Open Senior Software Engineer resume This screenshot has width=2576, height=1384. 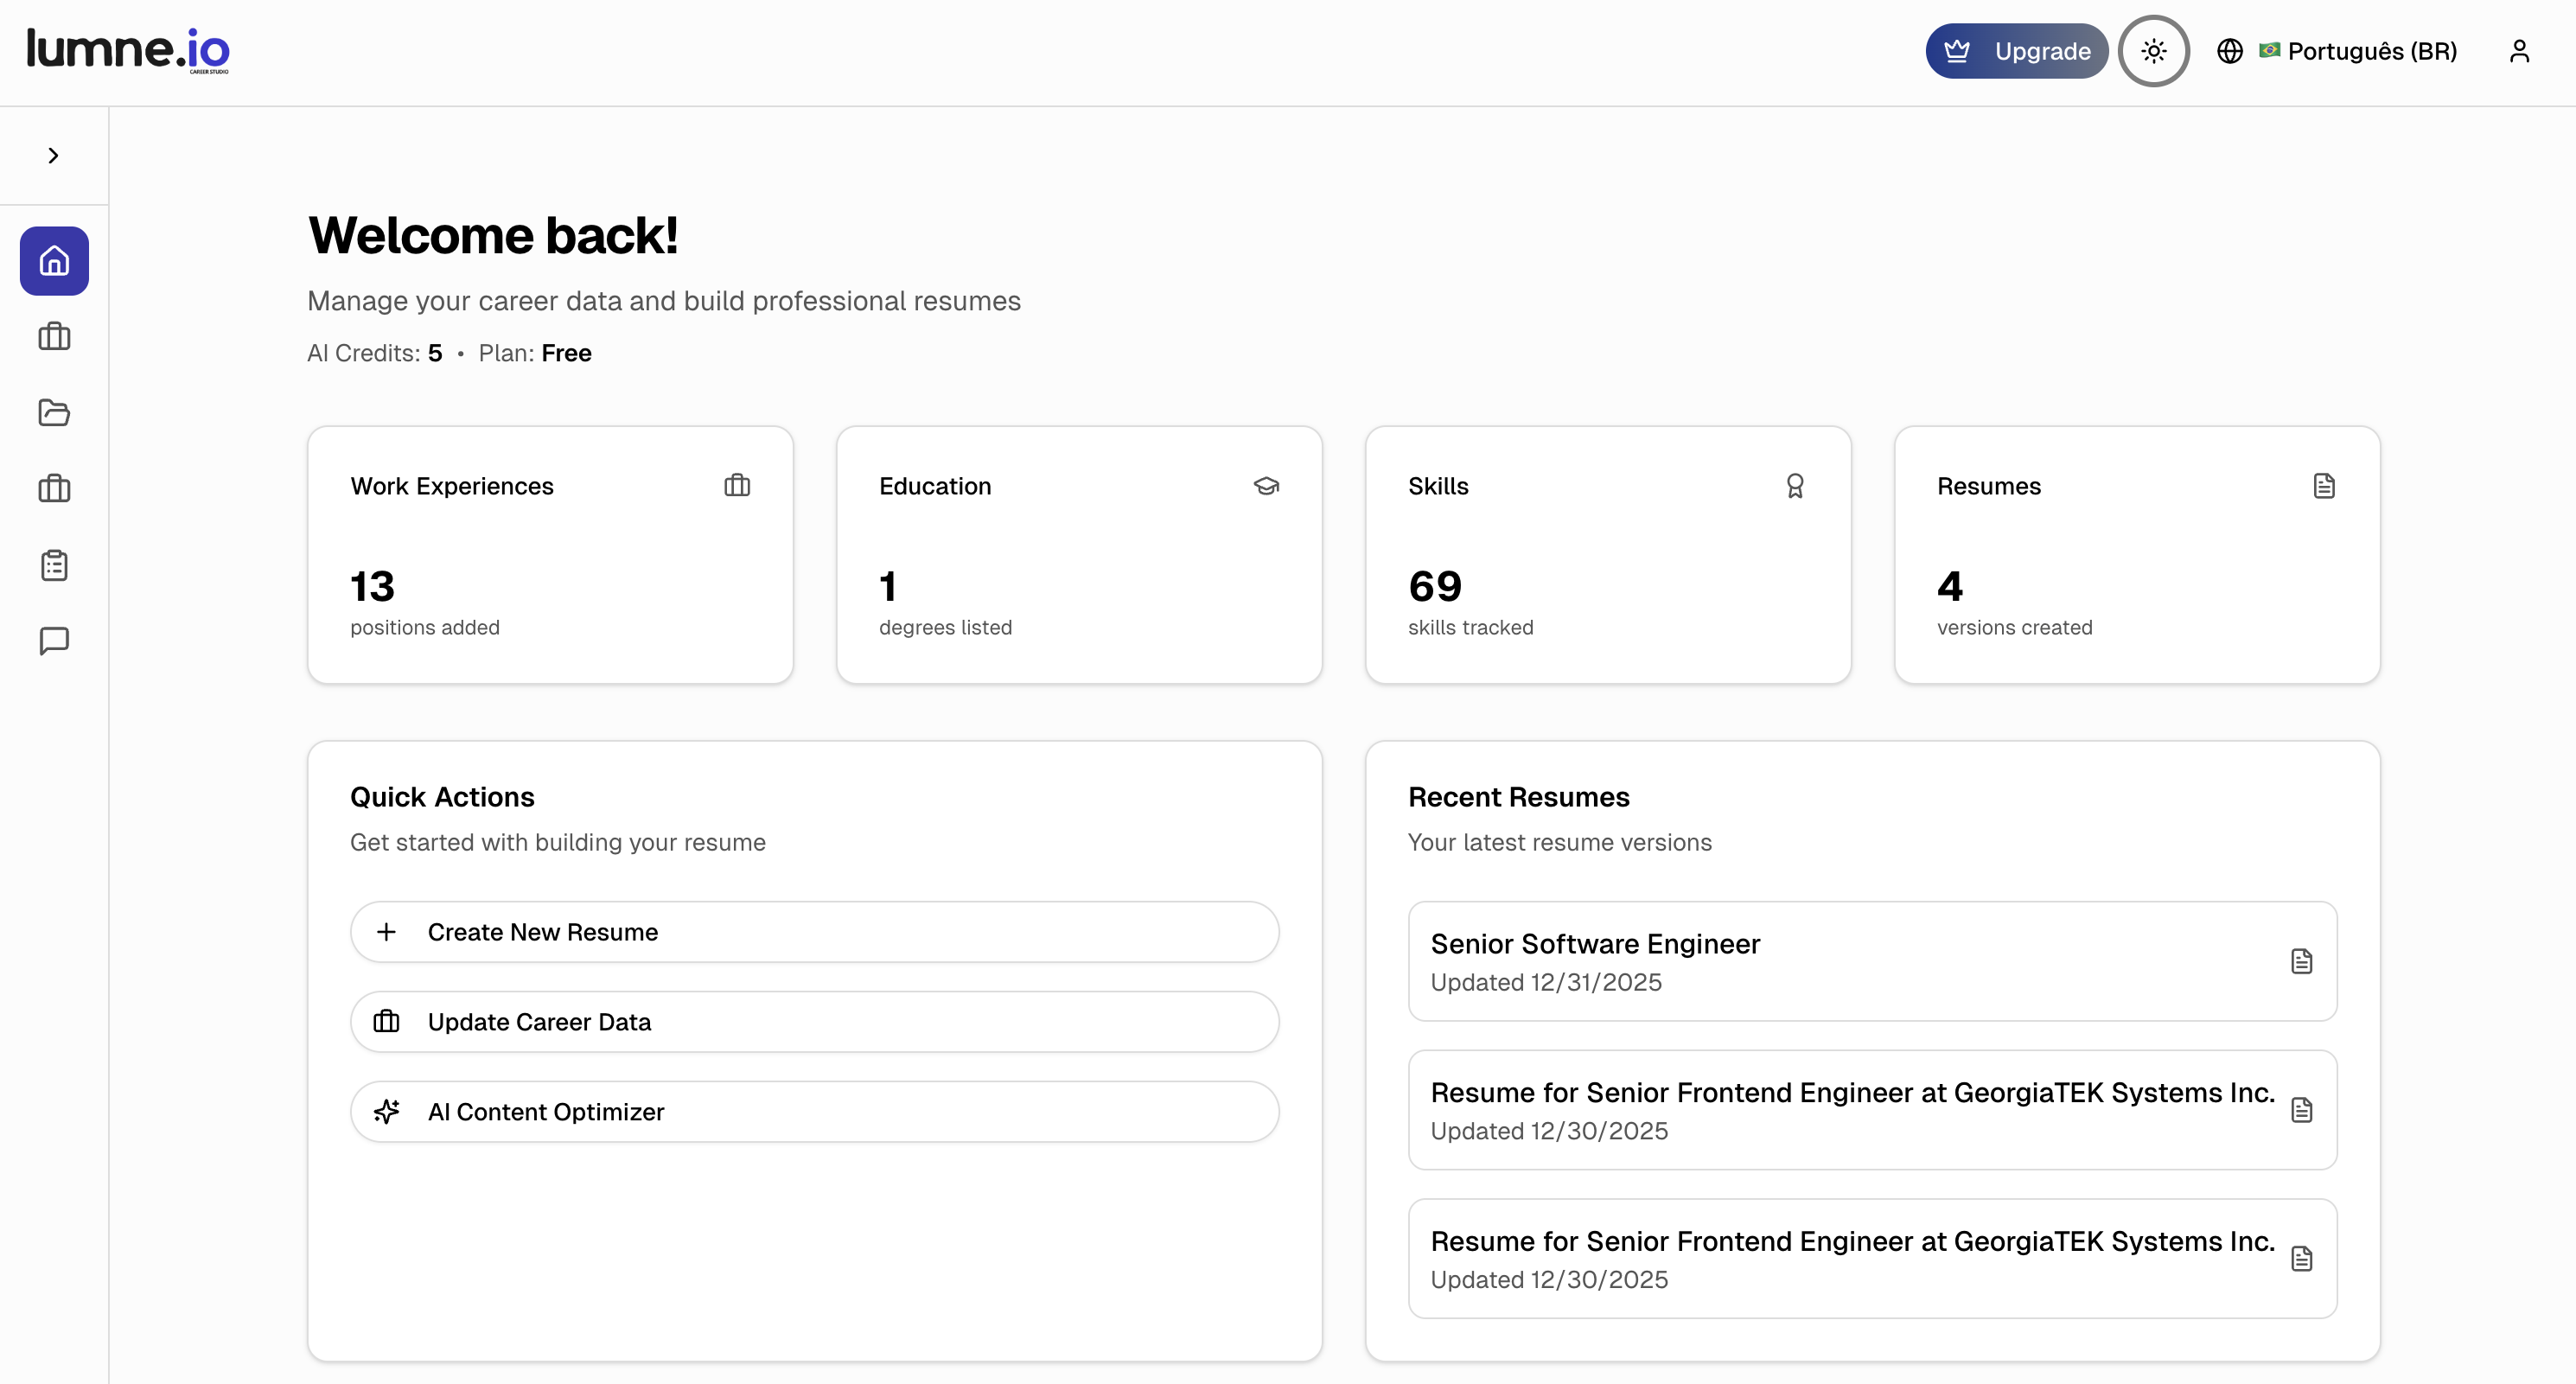(1872, 961)
